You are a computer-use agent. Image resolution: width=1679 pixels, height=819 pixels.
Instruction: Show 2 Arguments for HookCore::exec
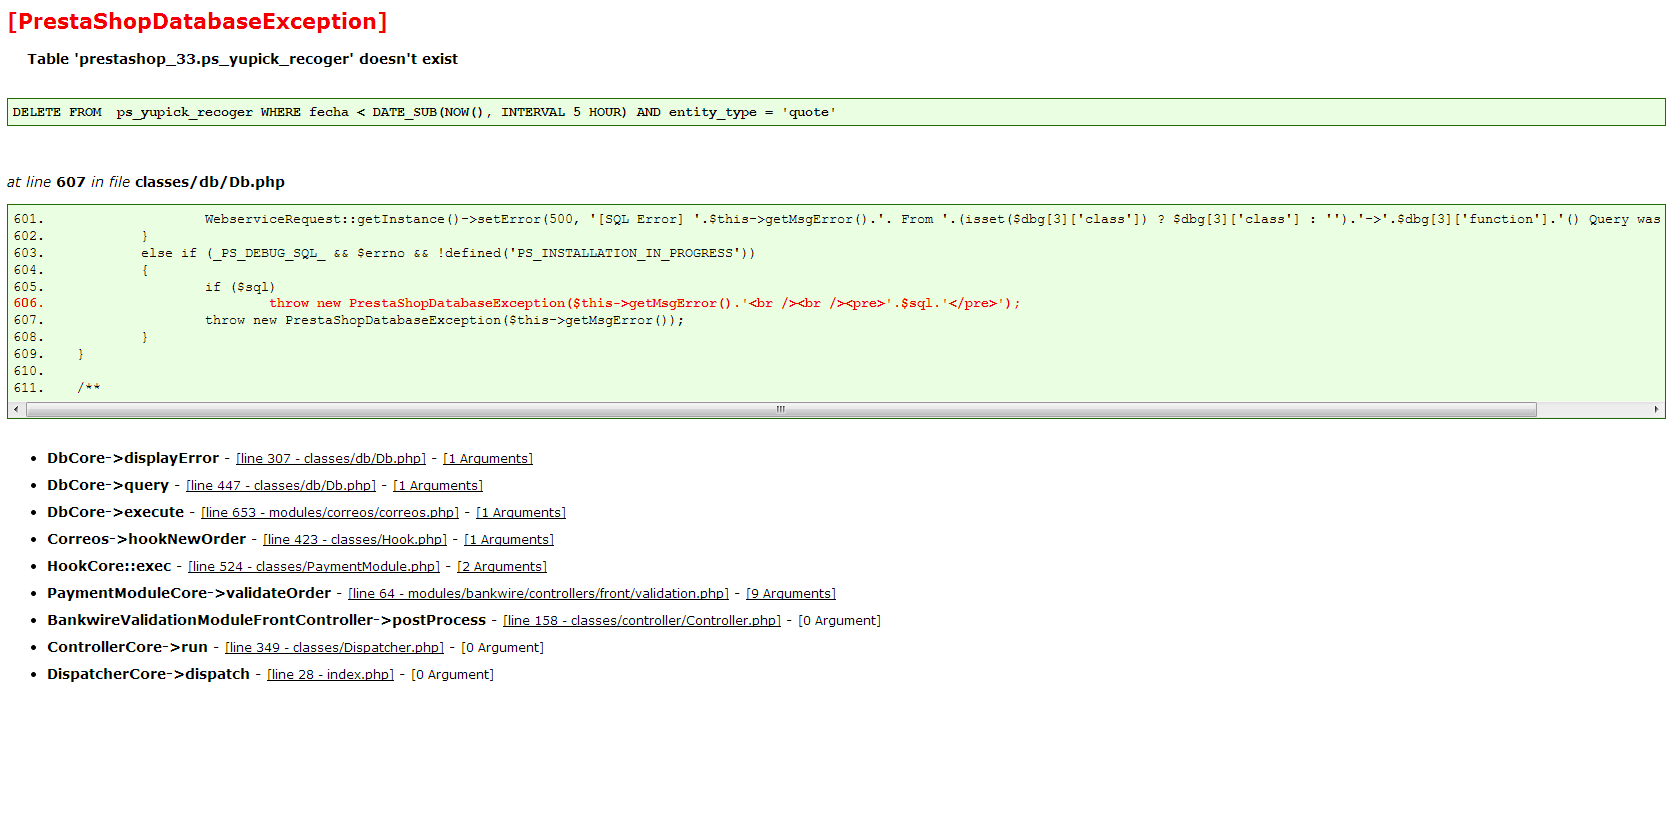click(x=502, y=567)
